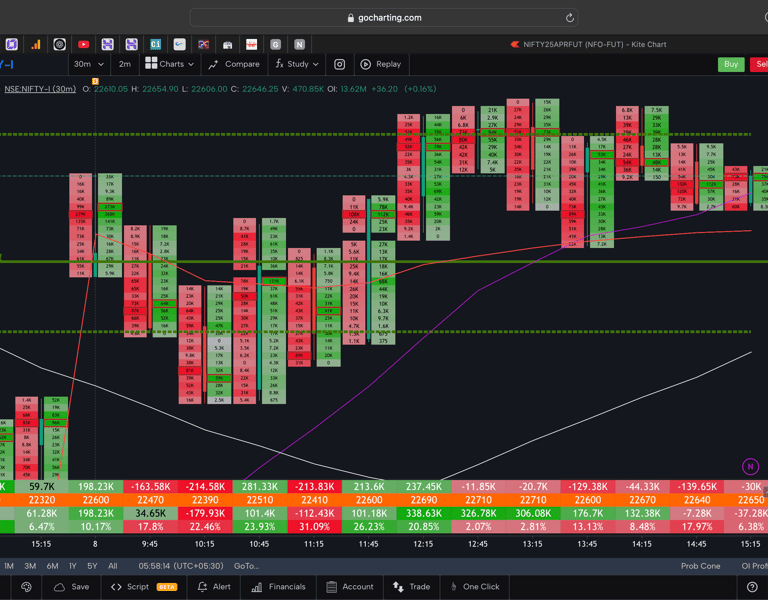Open the purple square bookmark icon
The height and width of the screenshot is (600, 768).
pos(12,45)
